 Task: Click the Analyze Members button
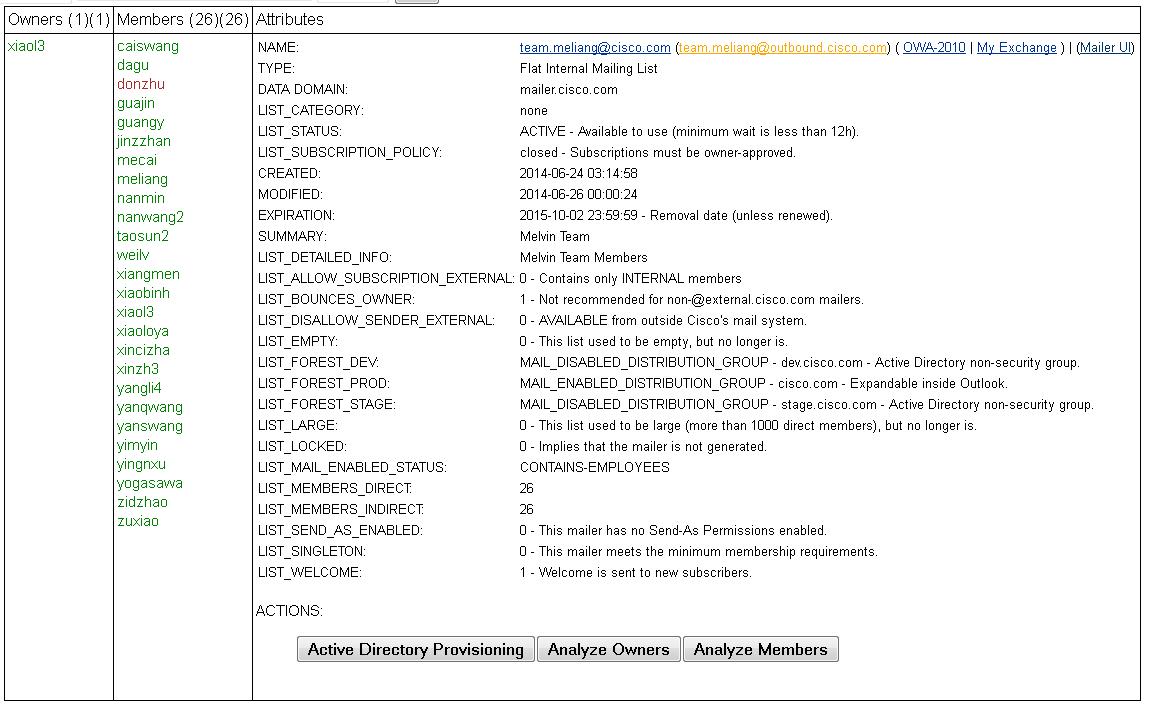[760, 649]
